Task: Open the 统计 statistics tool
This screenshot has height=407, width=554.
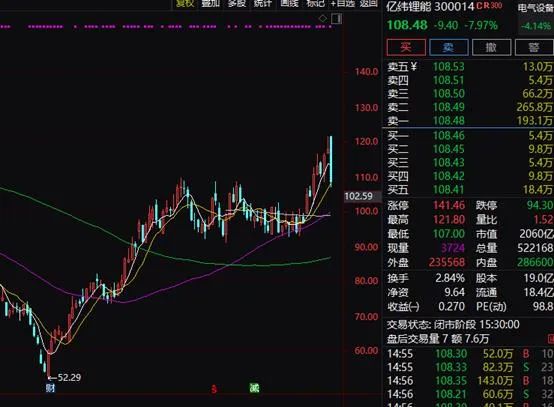Action: [263, 4]
